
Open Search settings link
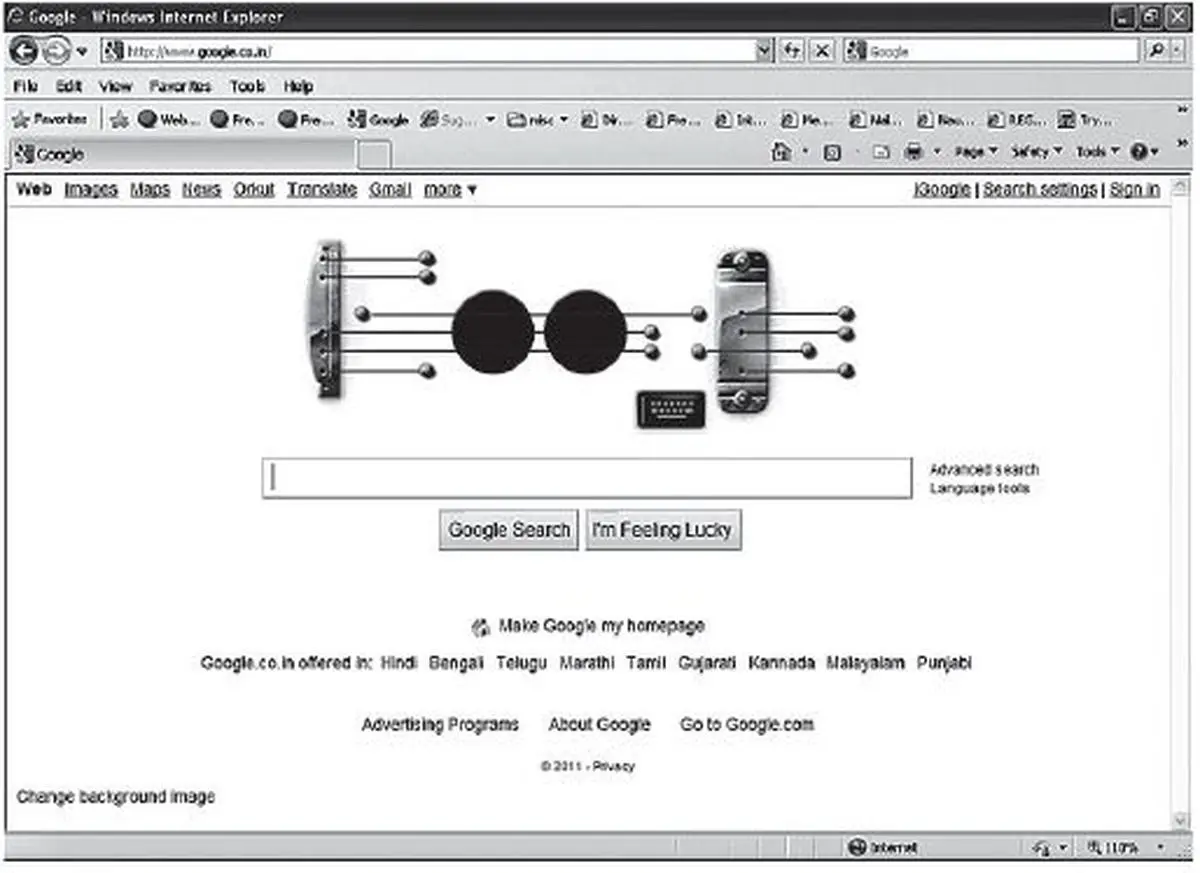pos(1040,189)
